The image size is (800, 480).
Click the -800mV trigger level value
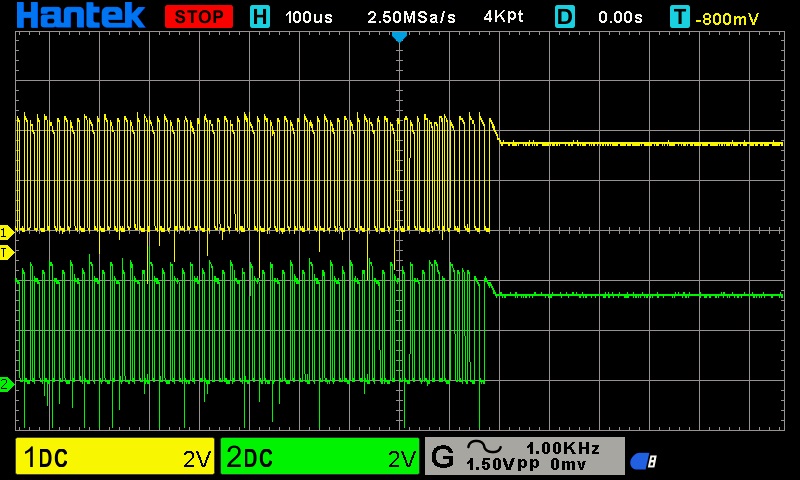(727, 19)
